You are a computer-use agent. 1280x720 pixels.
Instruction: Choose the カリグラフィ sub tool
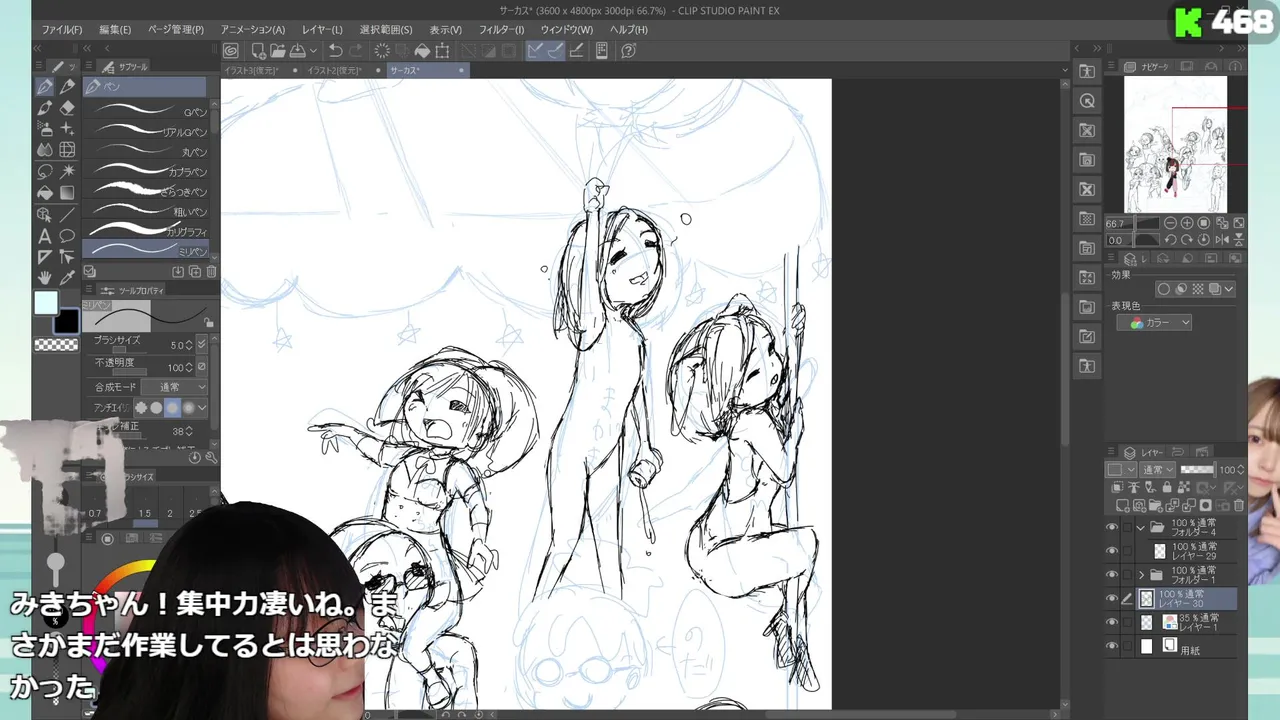click(x=148, y=231)
